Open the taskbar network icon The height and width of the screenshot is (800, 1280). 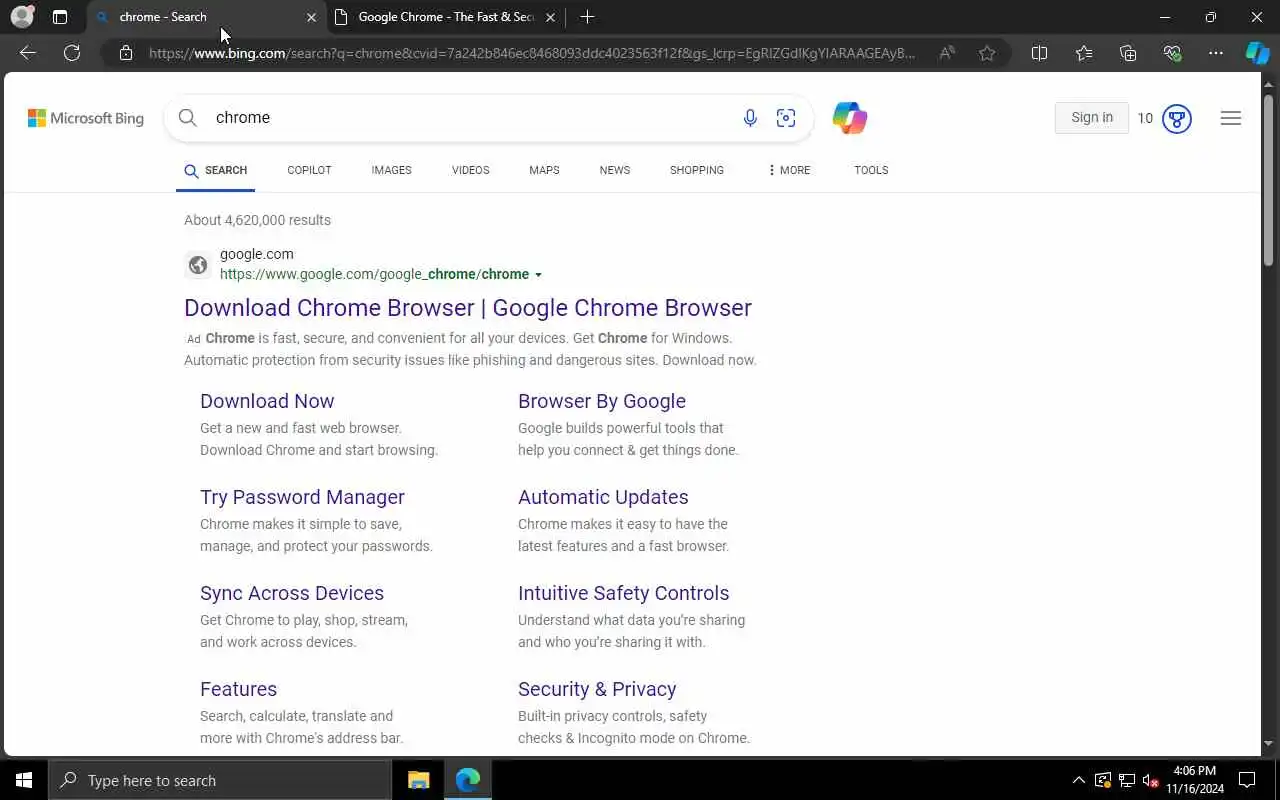(1126, 781)
